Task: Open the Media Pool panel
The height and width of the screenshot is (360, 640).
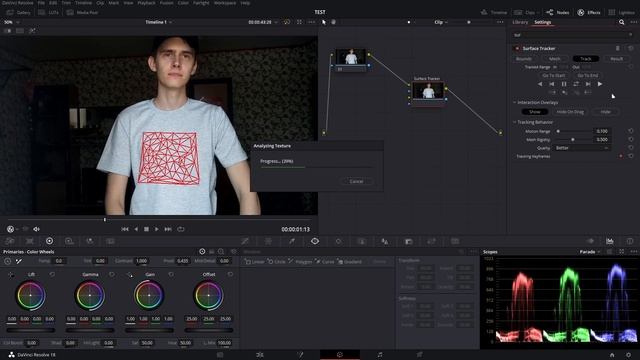Action: (82, 13)
